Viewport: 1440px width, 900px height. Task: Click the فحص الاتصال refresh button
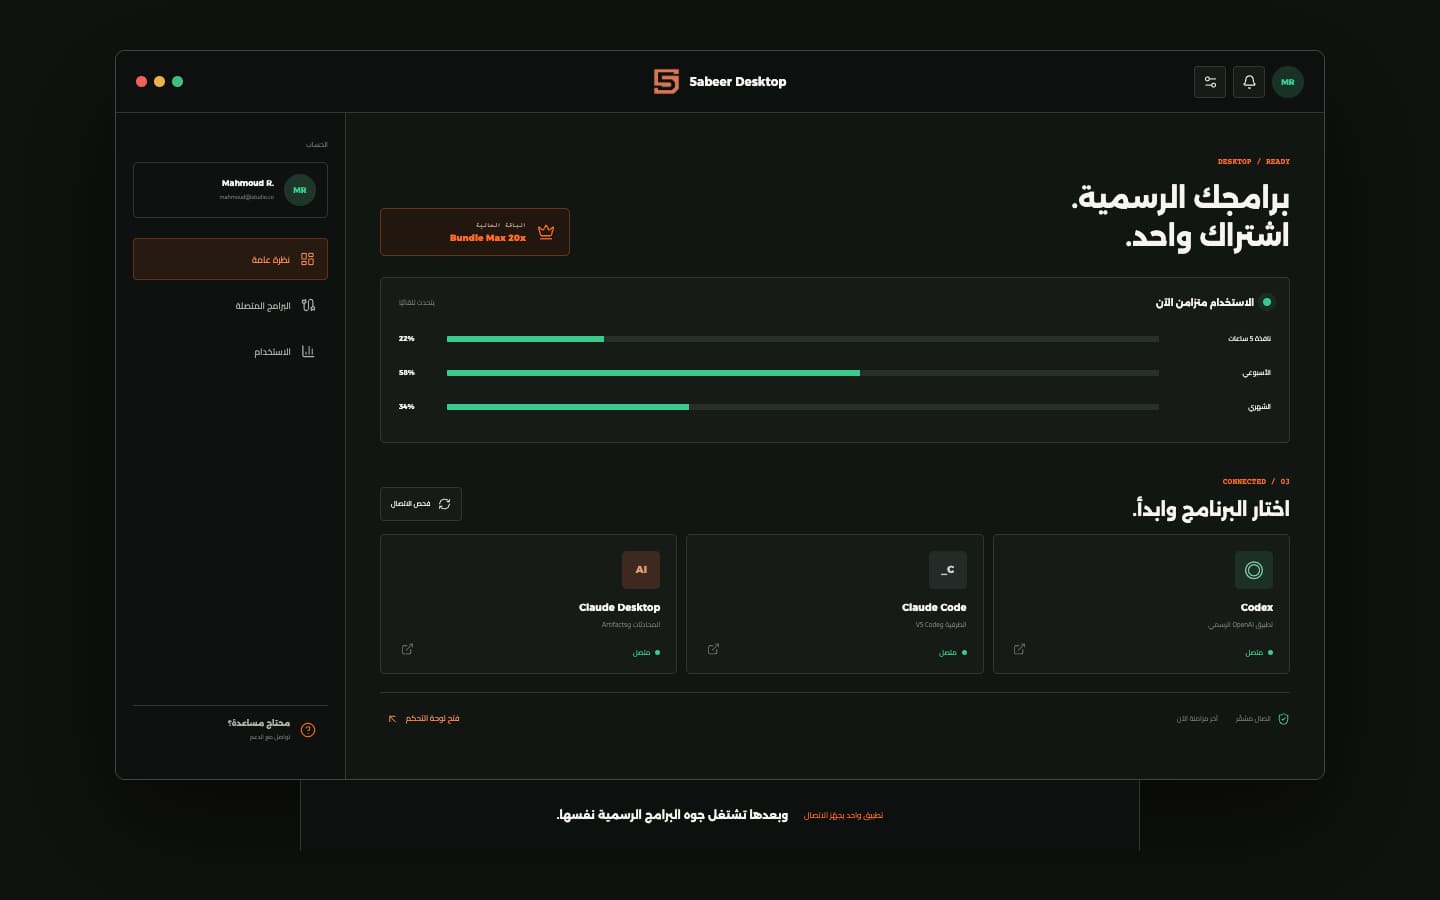[x=421, y=504]
